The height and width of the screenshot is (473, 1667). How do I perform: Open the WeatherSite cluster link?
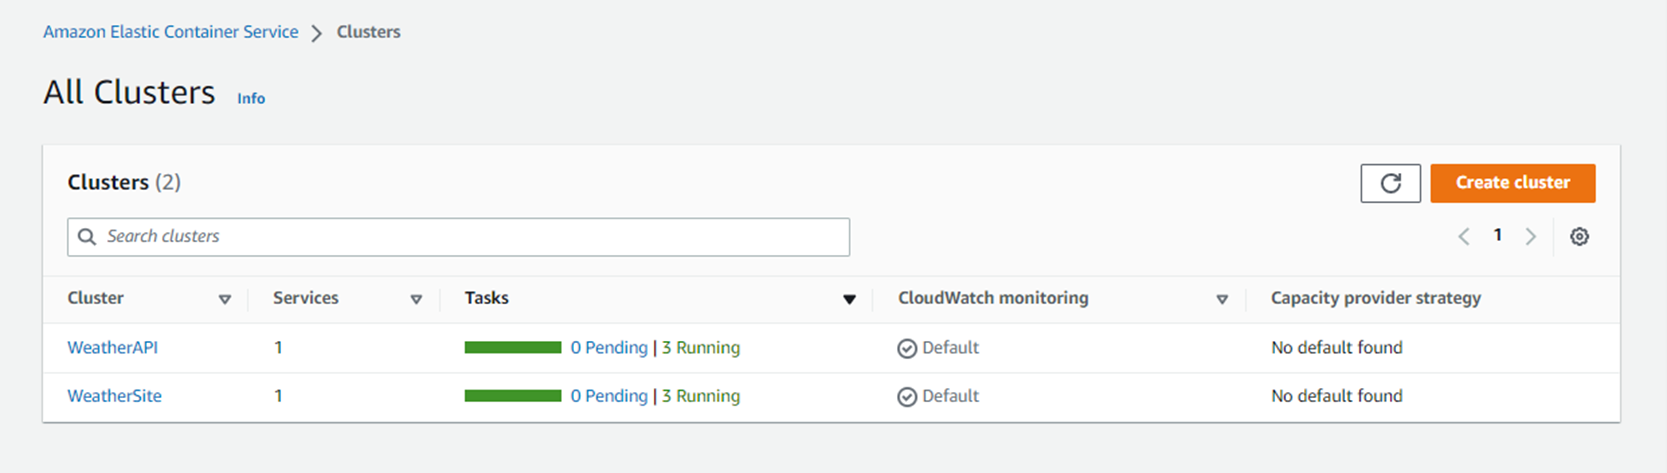pos(114,396)
